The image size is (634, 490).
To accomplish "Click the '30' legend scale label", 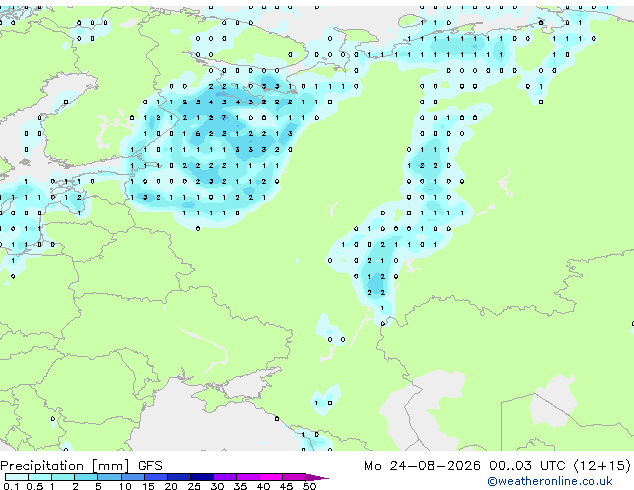I will click(217, 486).
